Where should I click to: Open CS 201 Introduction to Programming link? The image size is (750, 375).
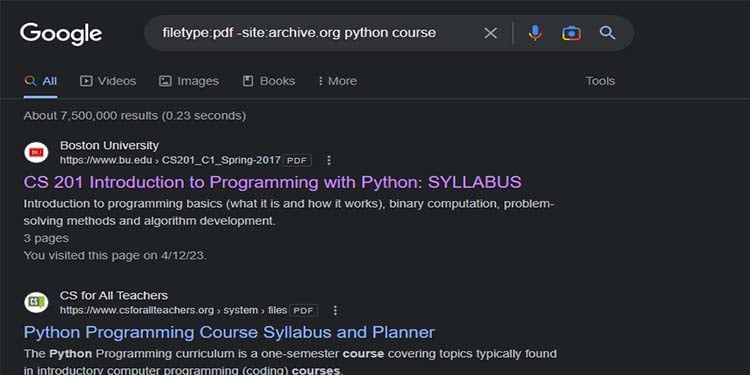coord(272,182)
